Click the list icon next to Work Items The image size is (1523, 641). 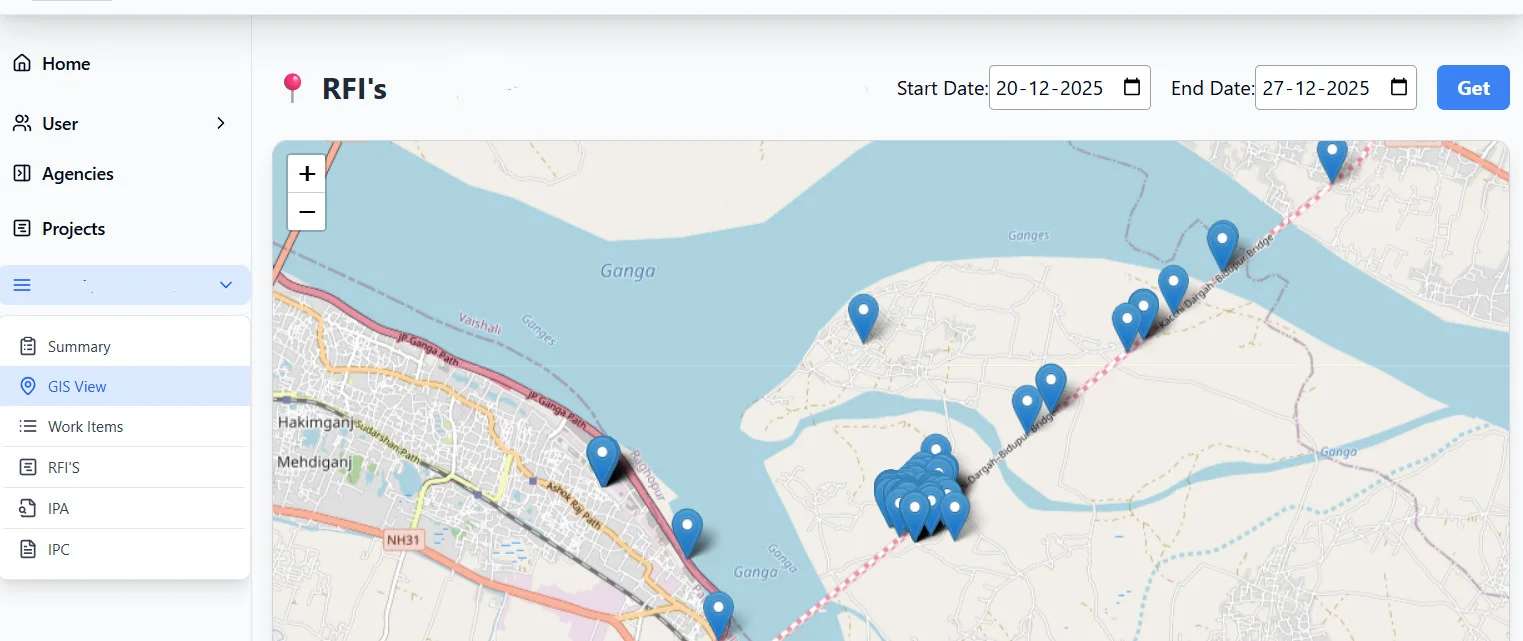pyautogui.click(x=29, y=426)
